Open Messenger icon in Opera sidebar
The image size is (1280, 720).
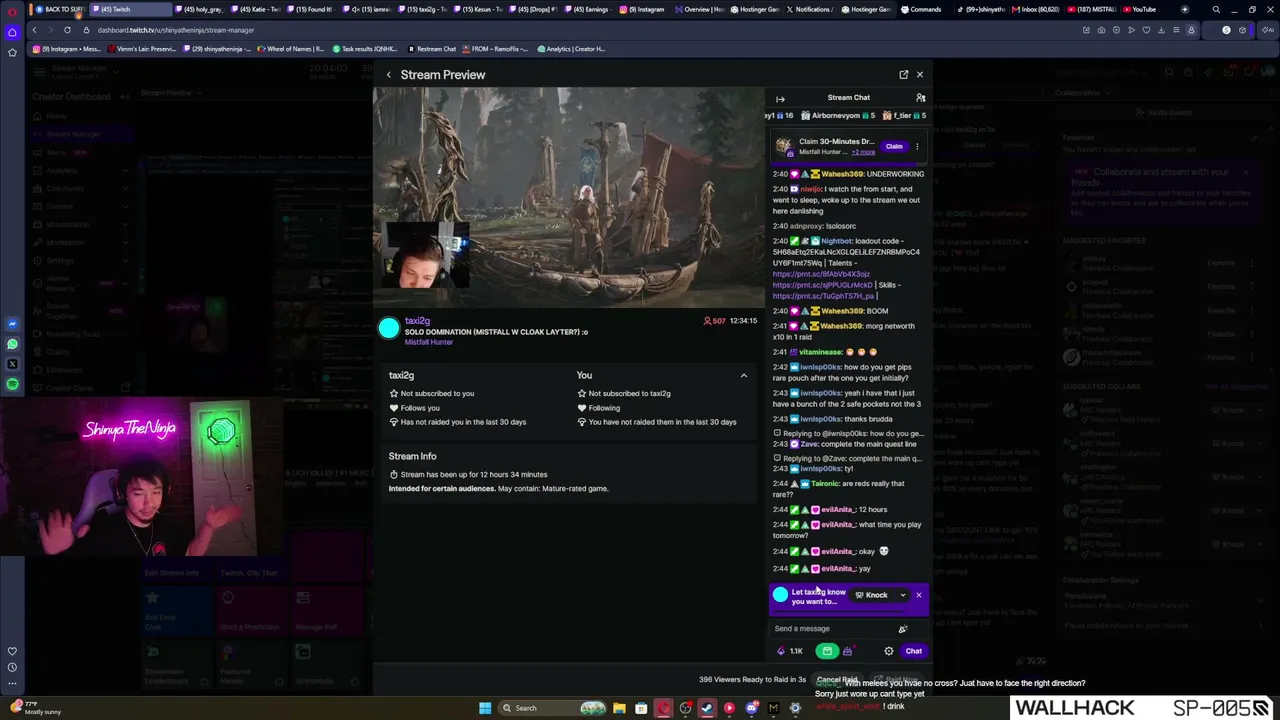[12, 324]
